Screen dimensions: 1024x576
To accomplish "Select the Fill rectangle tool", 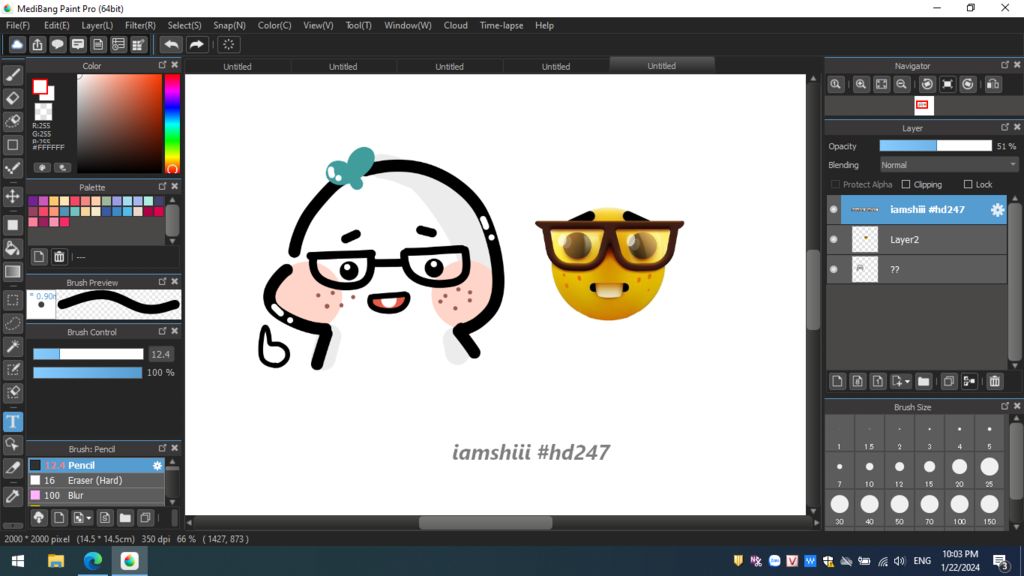I will click(x=12, y=225).
